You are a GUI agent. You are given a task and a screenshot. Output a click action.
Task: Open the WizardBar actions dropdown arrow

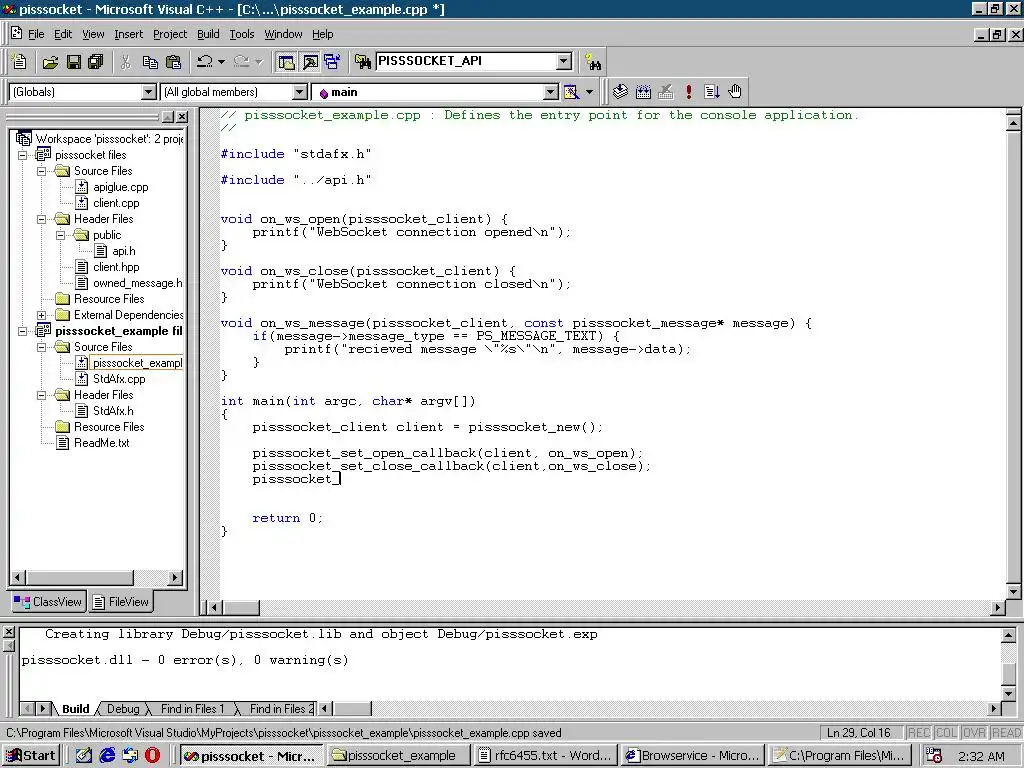[x=589, y=91]
